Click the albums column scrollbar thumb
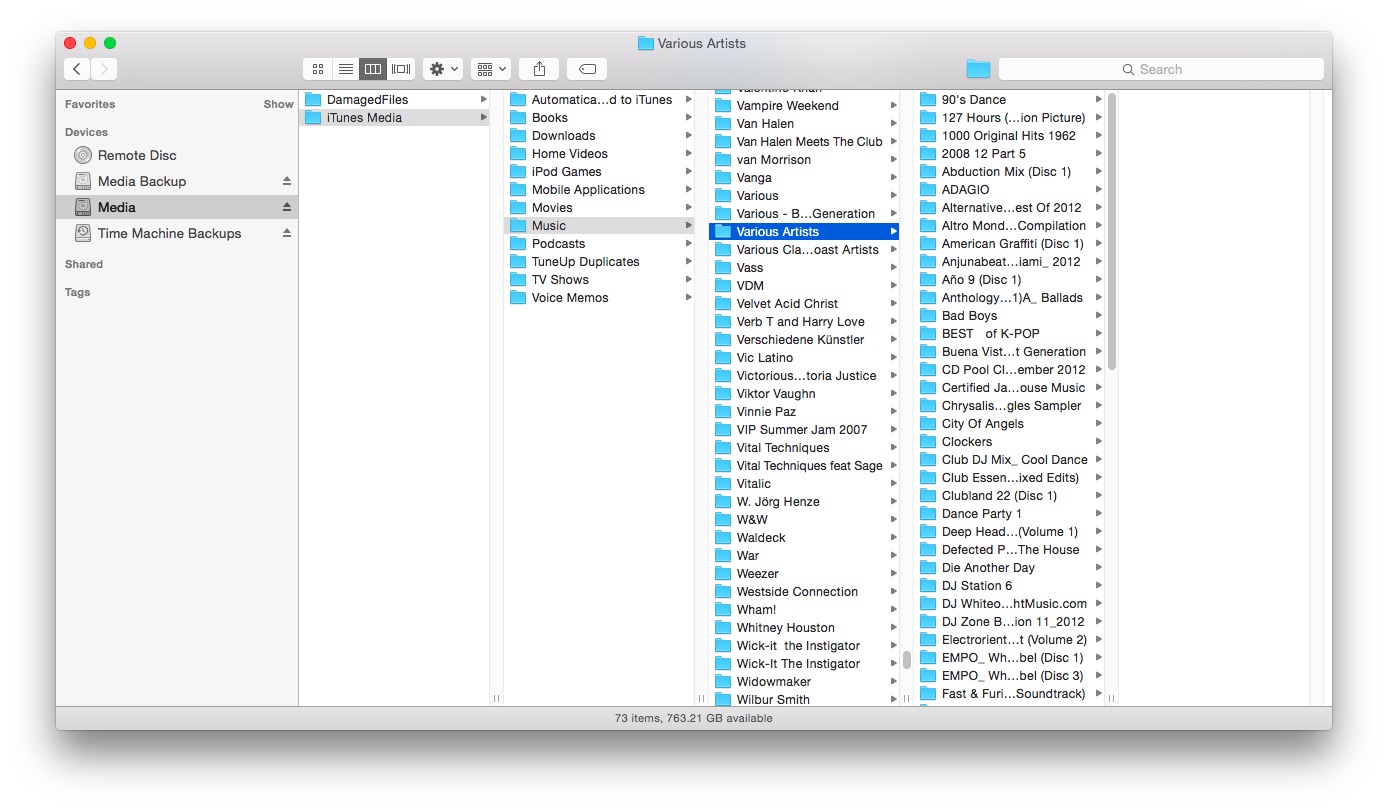The image size is (1388, 810). 1111,232
